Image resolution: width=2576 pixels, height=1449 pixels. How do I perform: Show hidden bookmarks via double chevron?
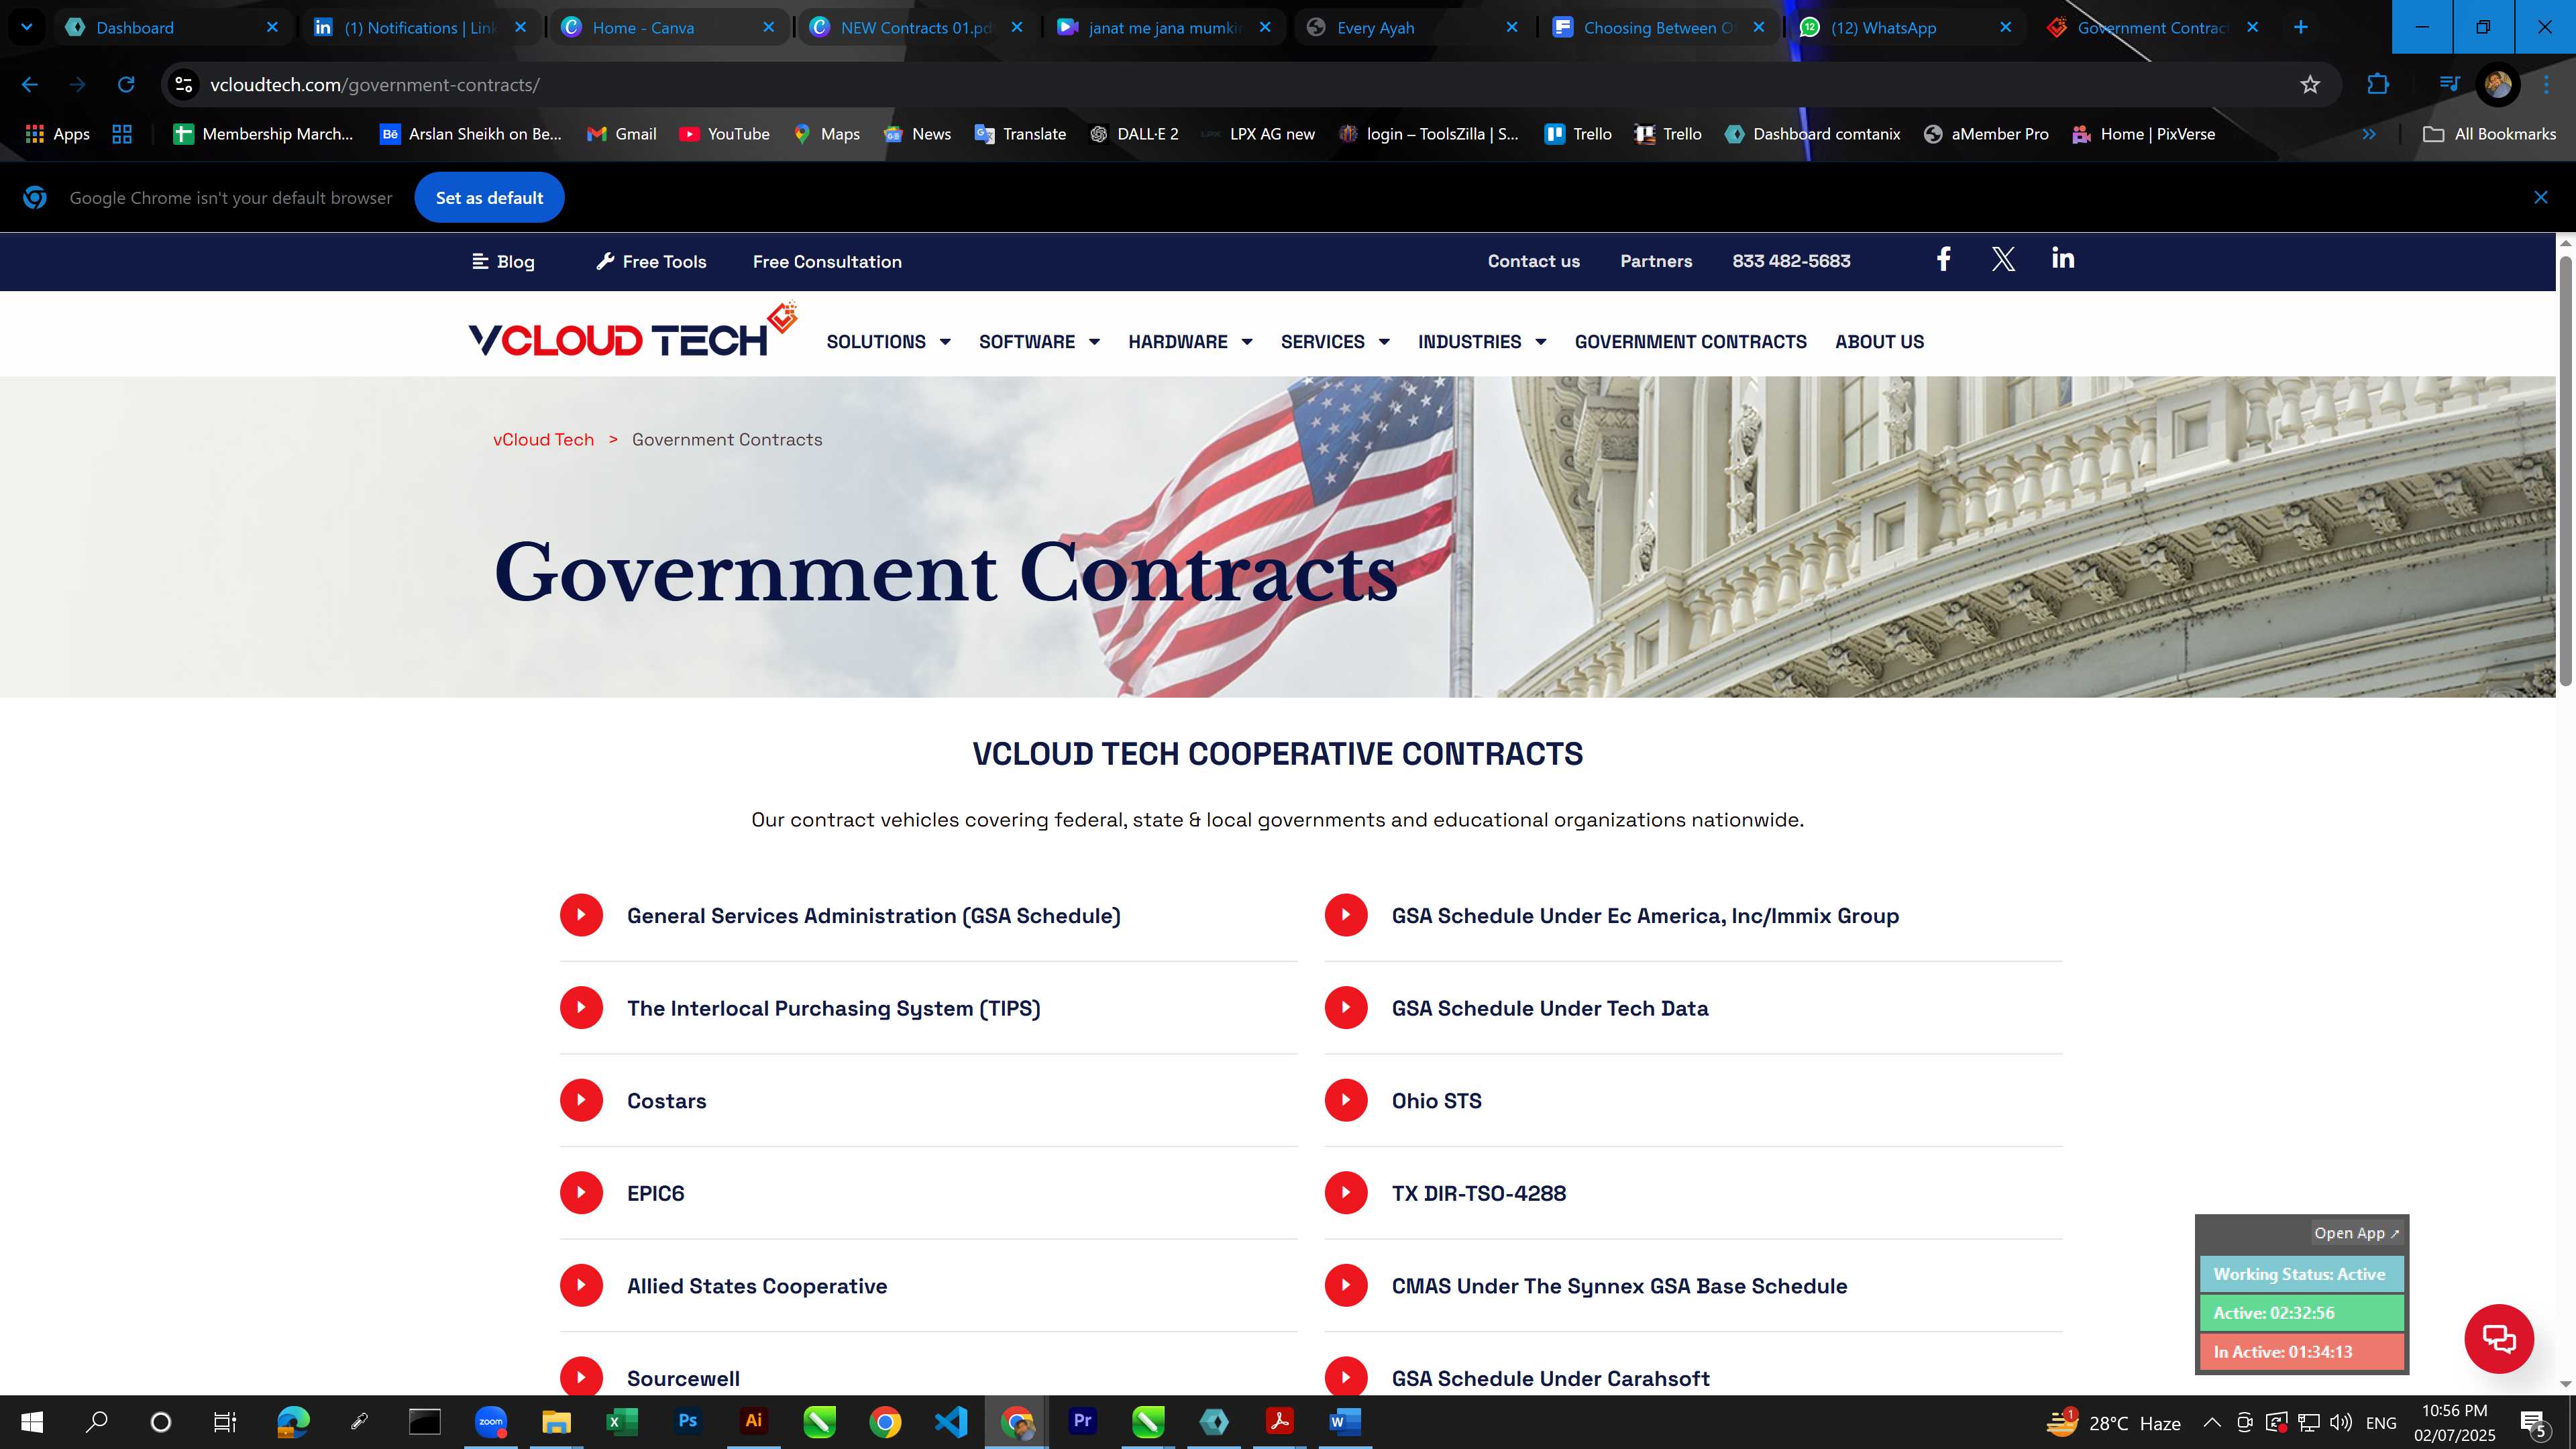pyautogui.click(x=2369, y=134)
